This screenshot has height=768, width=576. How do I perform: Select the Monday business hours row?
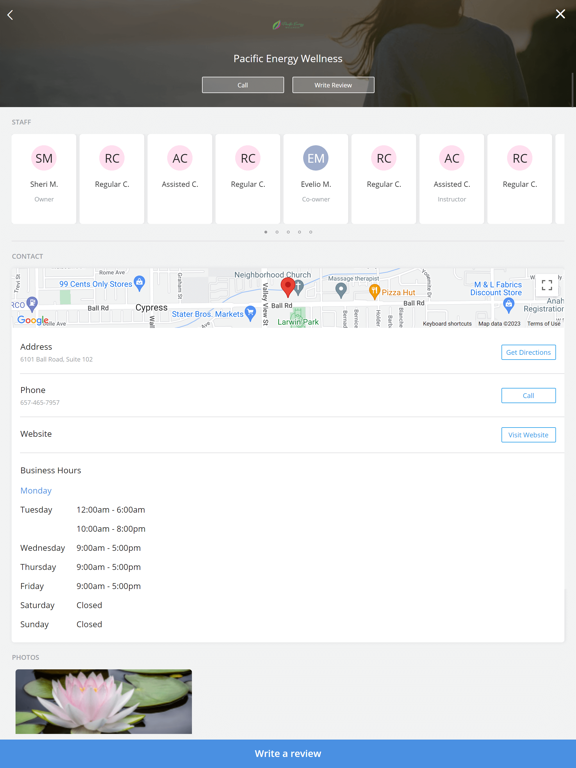(36, 490)
